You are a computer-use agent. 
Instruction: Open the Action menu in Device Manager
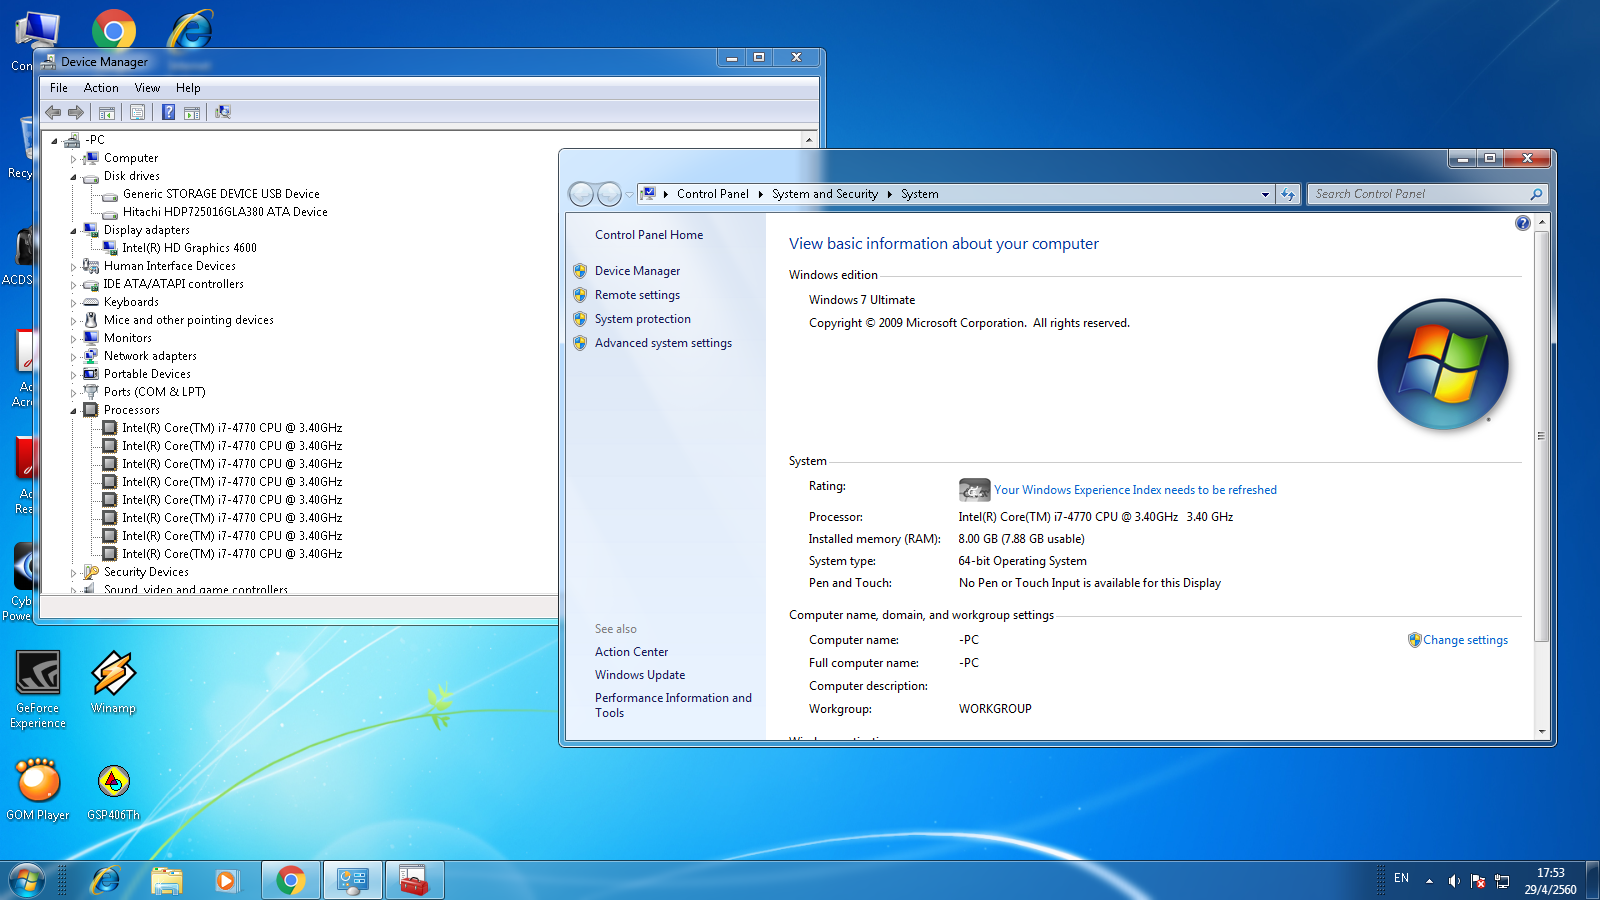click(x=101, y=88)
